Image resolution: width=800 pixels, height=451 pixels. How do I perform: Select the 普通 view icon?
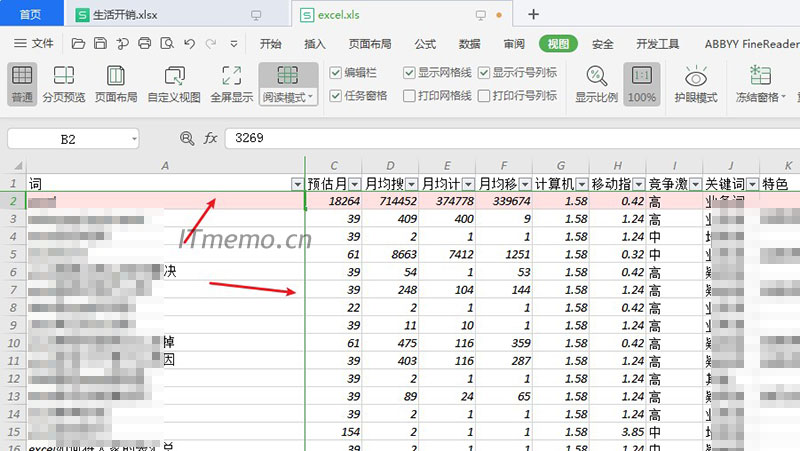[x=22, y=84]
